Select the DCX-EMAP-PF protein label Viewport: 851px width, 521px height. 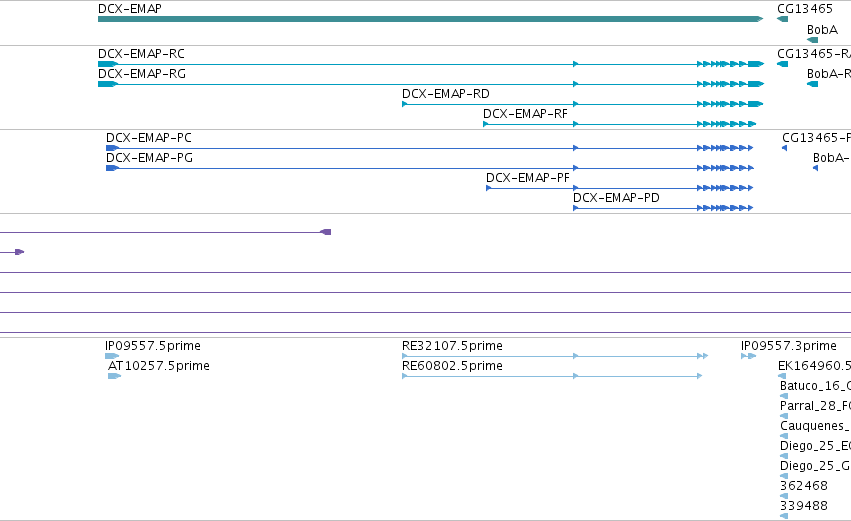528,178
